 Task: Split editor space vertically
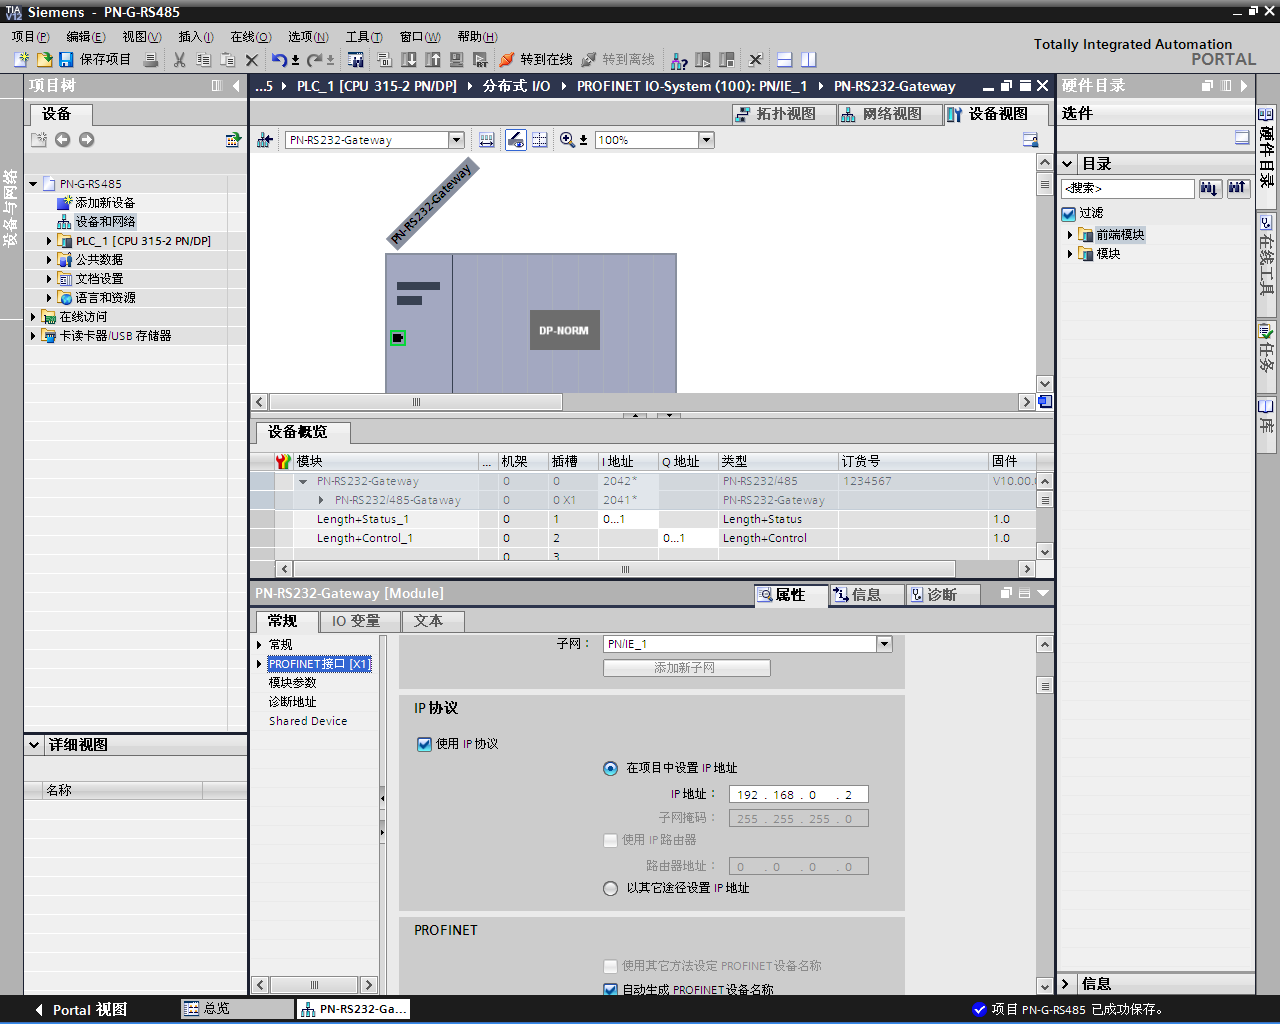[809, 60]
